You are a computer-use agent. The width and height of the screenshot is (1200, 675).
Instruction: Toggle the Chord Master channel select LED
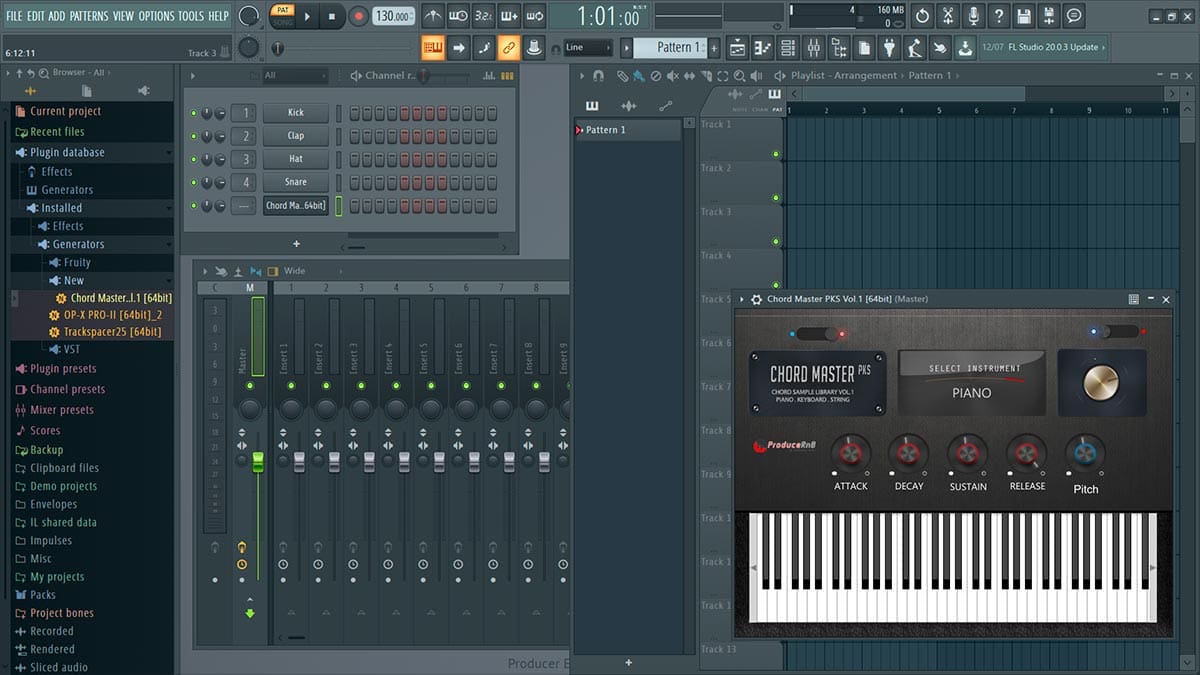pos(338,205)
